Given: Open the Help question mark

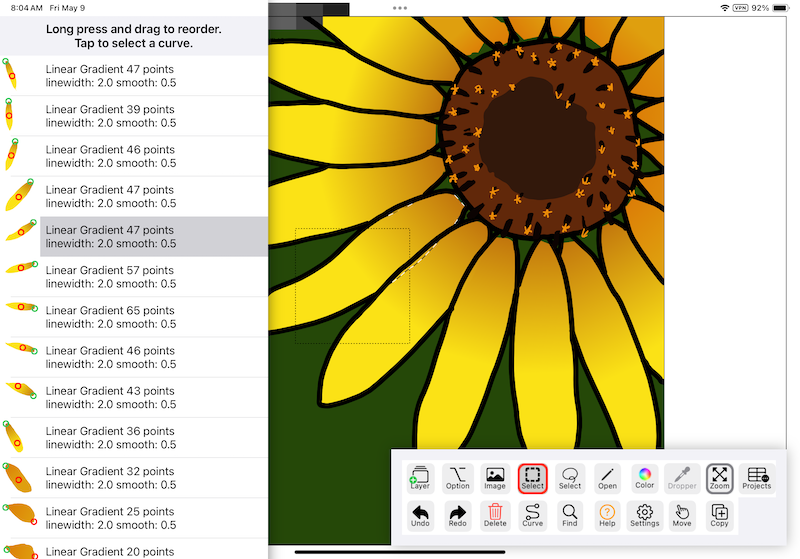Looking at the screenshot, I should click(x=607, y=516).
